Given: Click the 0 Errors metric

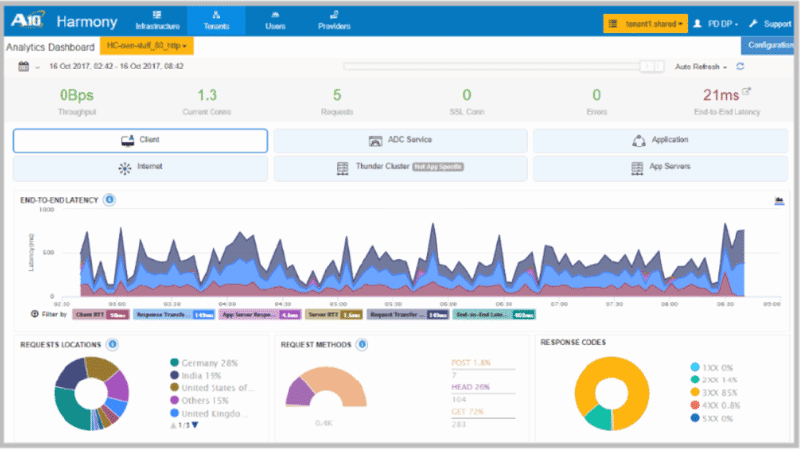Looking at the screenshot, I should pyautogui.click(x=596, y=102).
